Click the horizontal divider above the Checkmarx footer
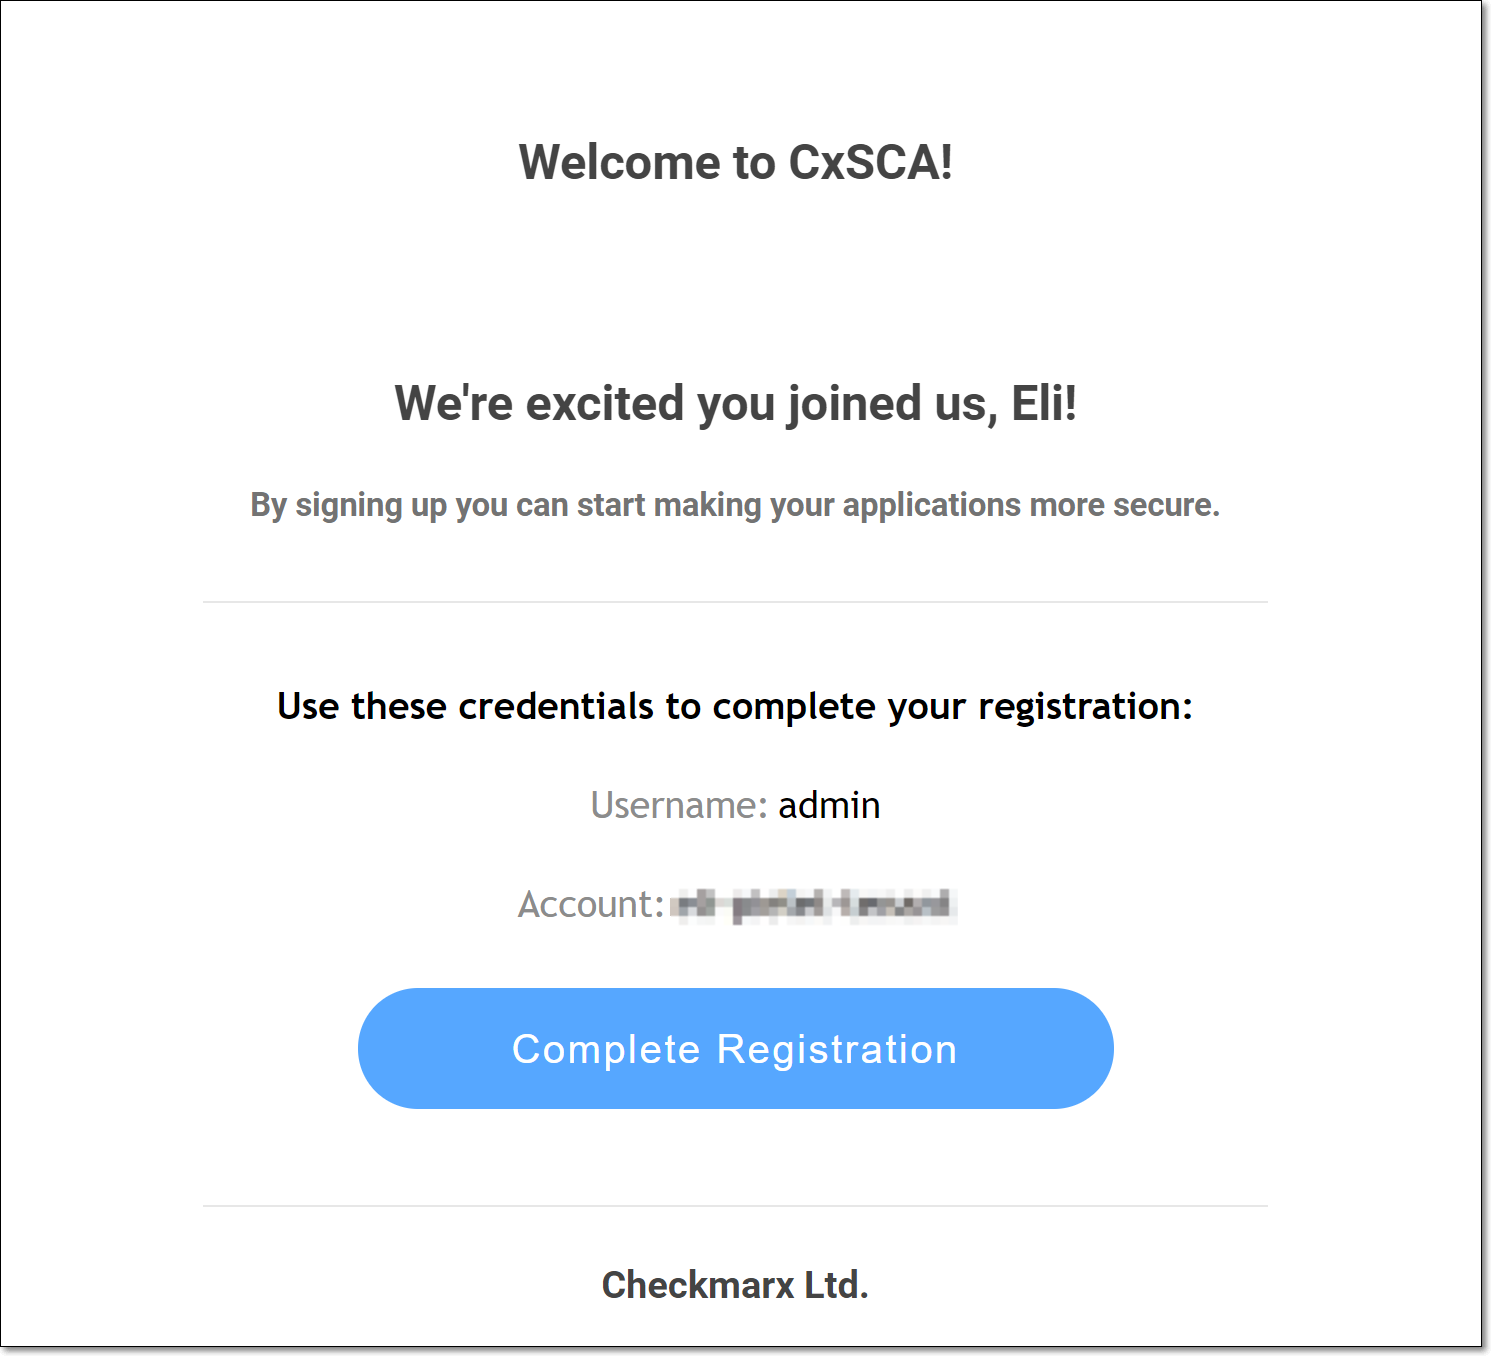The width and height of the screenshot is (1491, 1356). pos(735,1206)
